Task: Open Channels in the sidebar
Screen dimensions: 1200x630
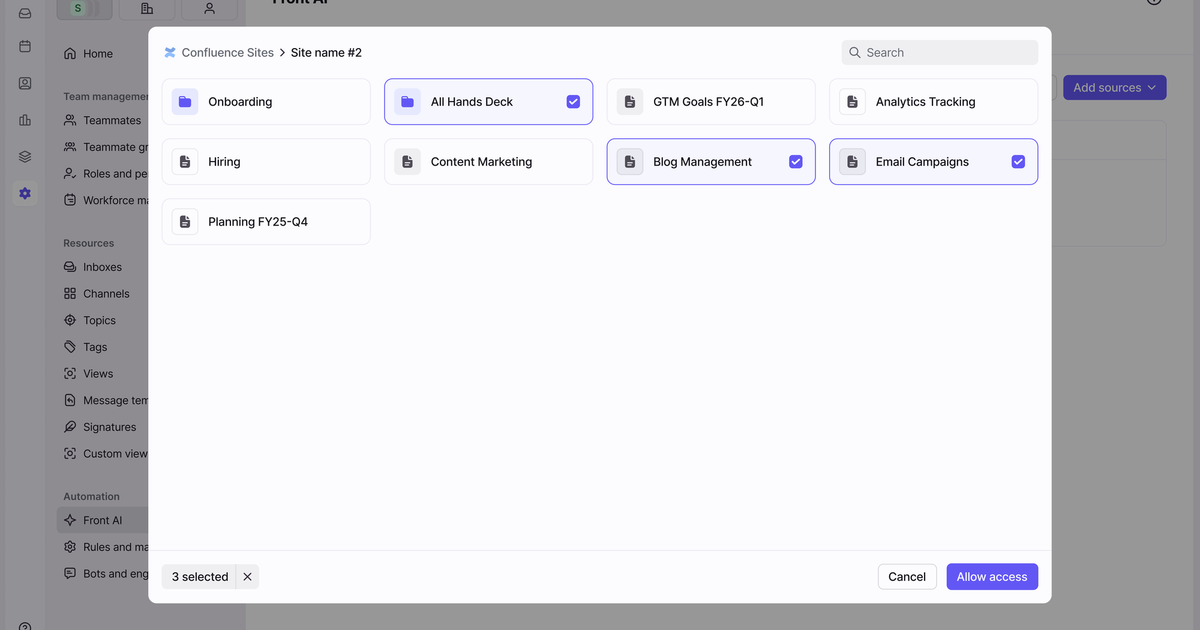Action: [106, 294]
